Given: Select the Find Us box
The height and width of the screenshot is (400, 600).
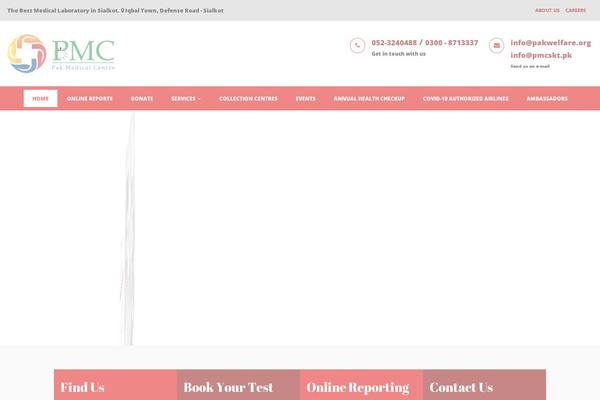Looking at the screenshot, I should click(x=116, y=385).
